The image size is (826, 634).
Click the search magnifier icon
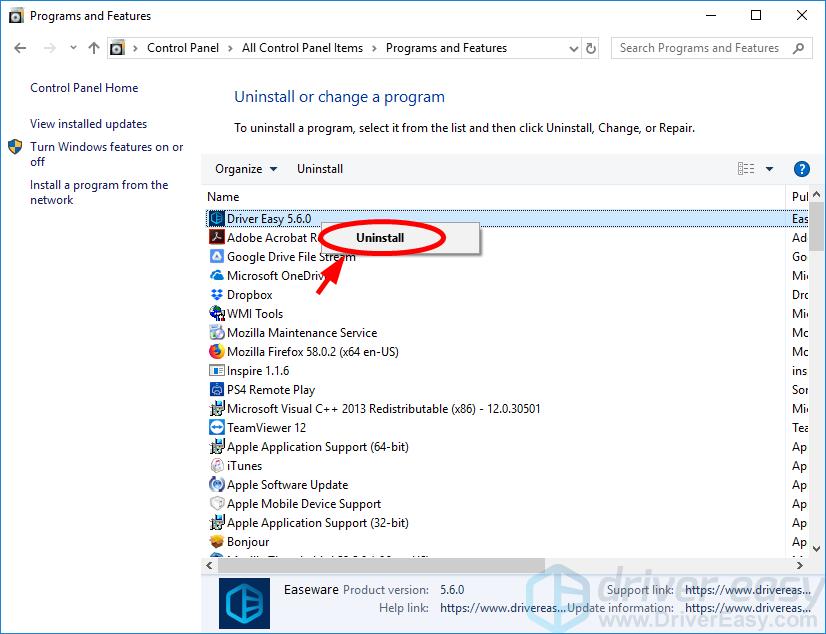pos(799,48)
